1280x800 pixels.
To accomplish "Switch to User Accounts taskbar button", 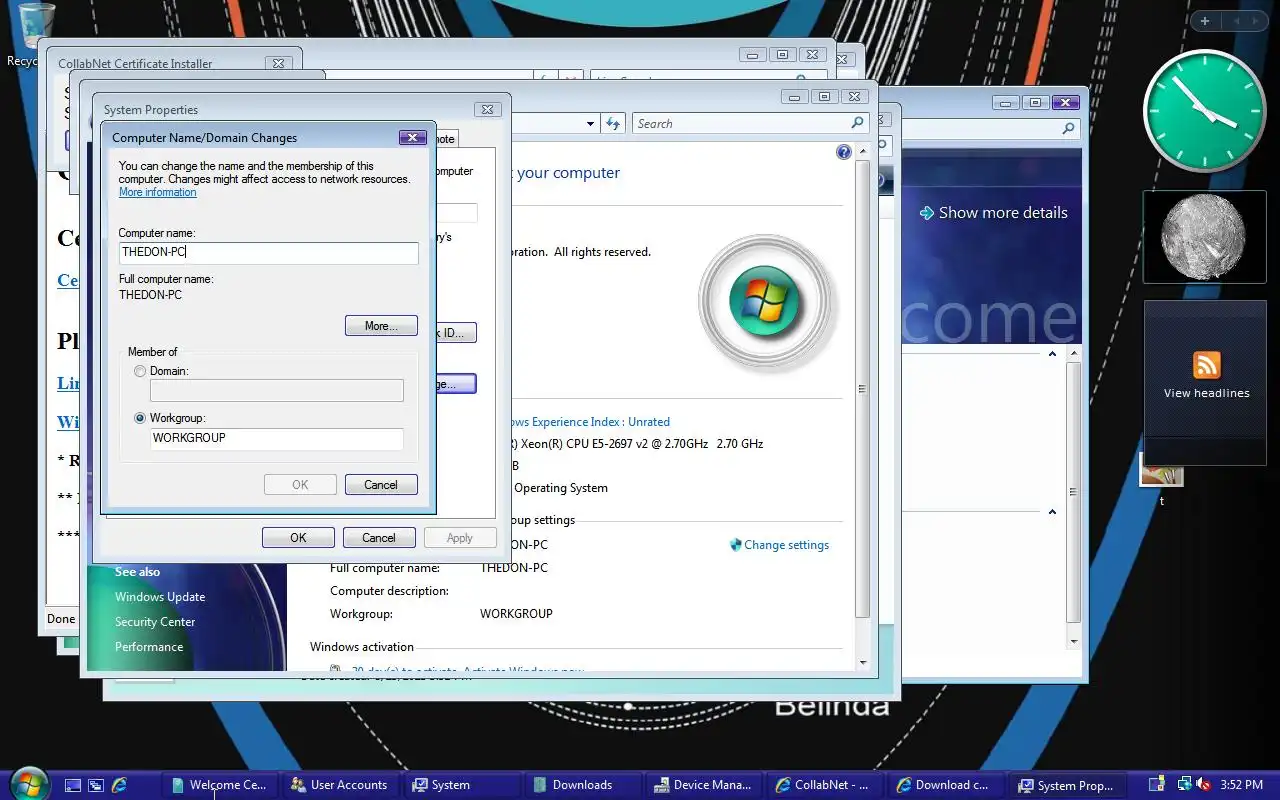I will pyautogui.click(x=340, y=785).
